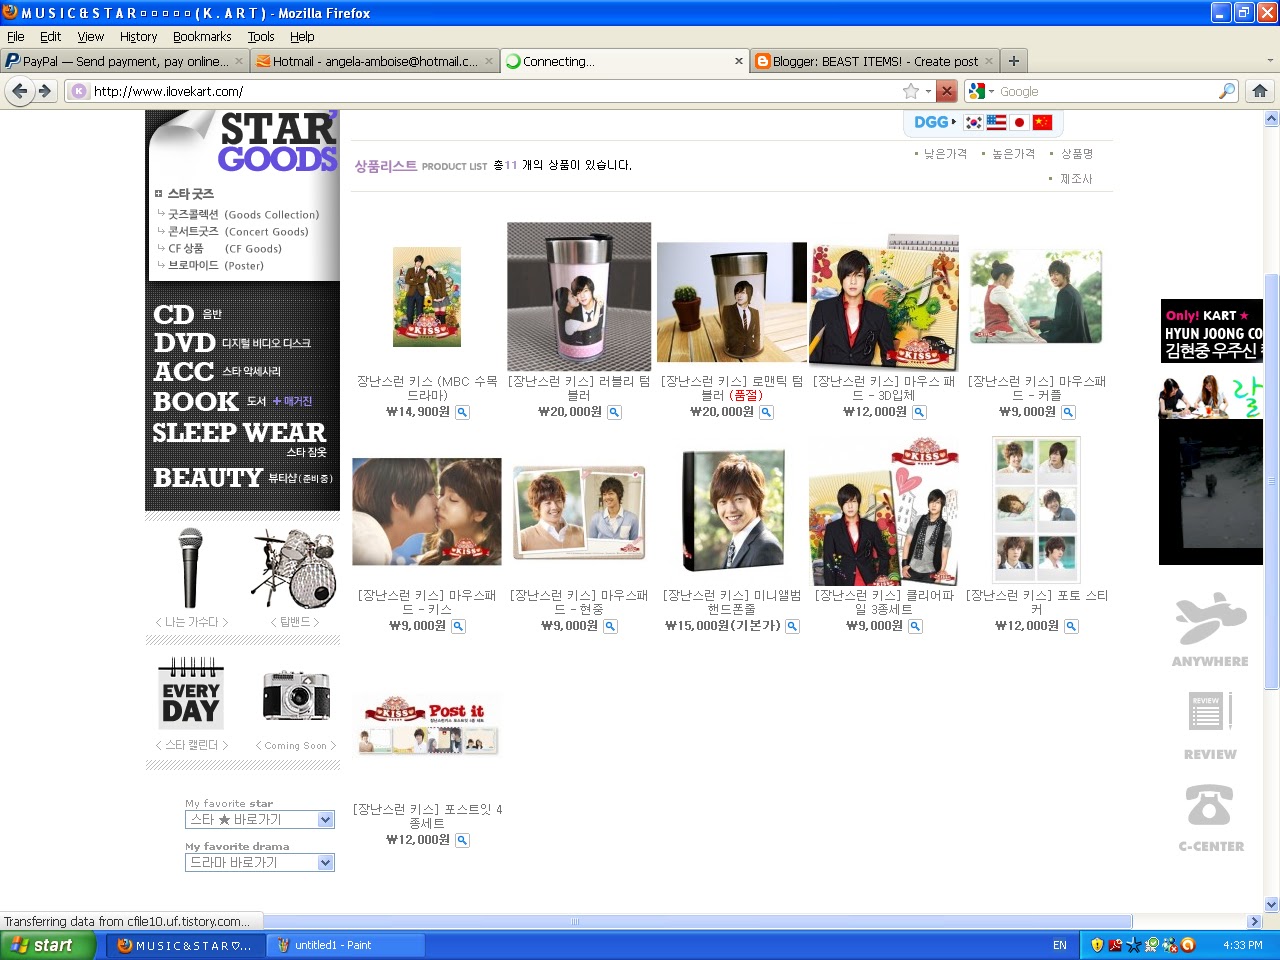Image resolution: width=1280 pixels, height=960 pixels.
Task: Select the Chinese flag language icon
Action: click(x=1042, y=122)
